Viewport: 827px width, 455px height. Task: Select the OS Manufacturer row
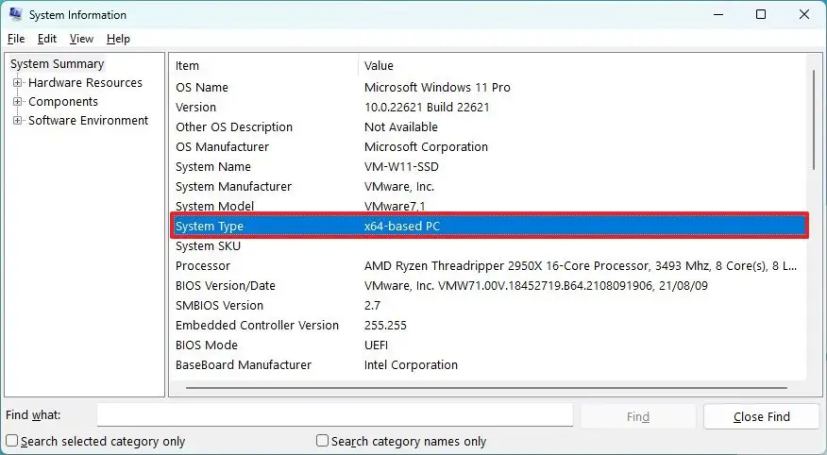[x=488, y=147]
